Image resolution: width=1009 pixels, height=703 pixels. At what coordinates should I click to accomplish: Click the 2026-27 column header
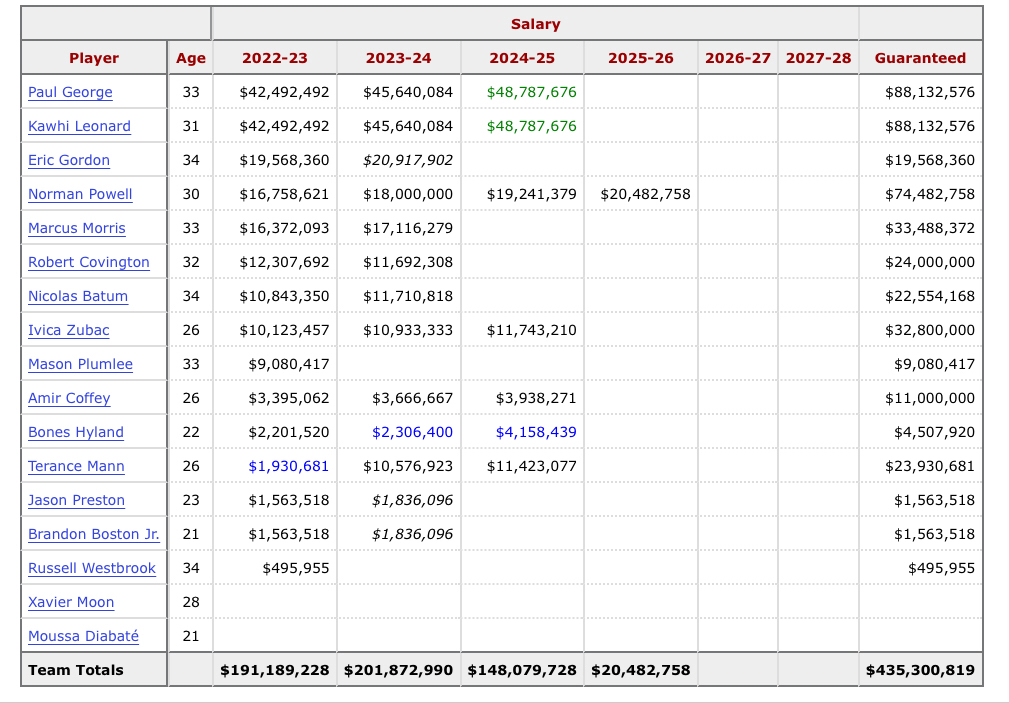tap(737, 58)
